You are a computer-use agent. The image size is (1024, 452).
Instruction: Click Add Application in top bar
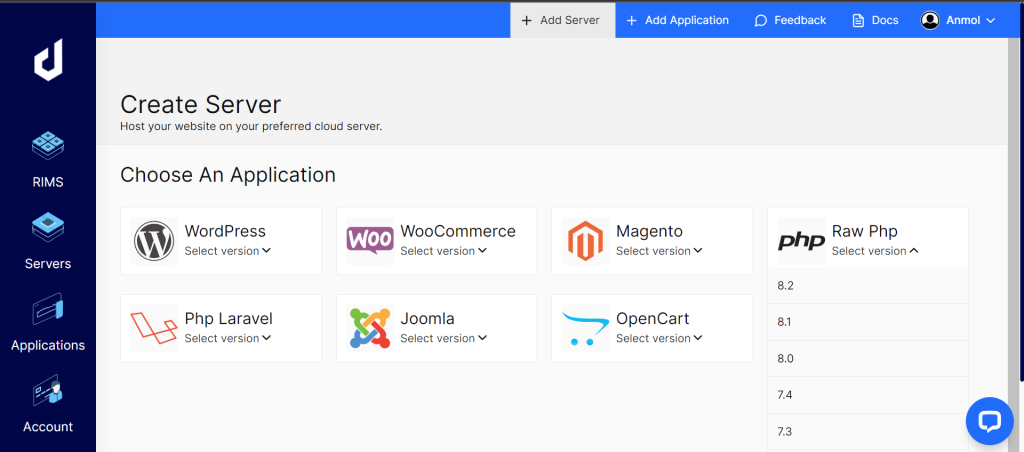click(678, 20)
